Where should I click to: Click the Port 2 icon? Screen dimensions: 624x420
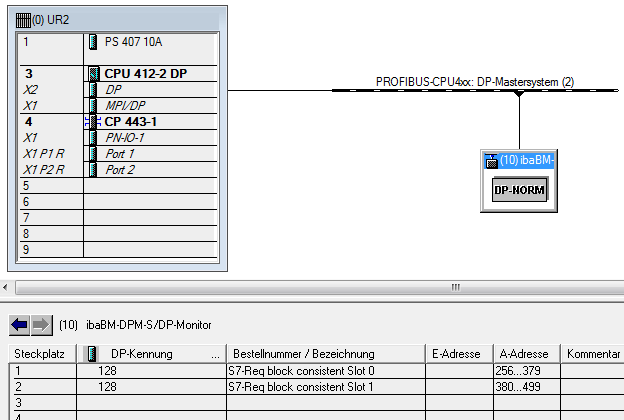coord(93,170)
